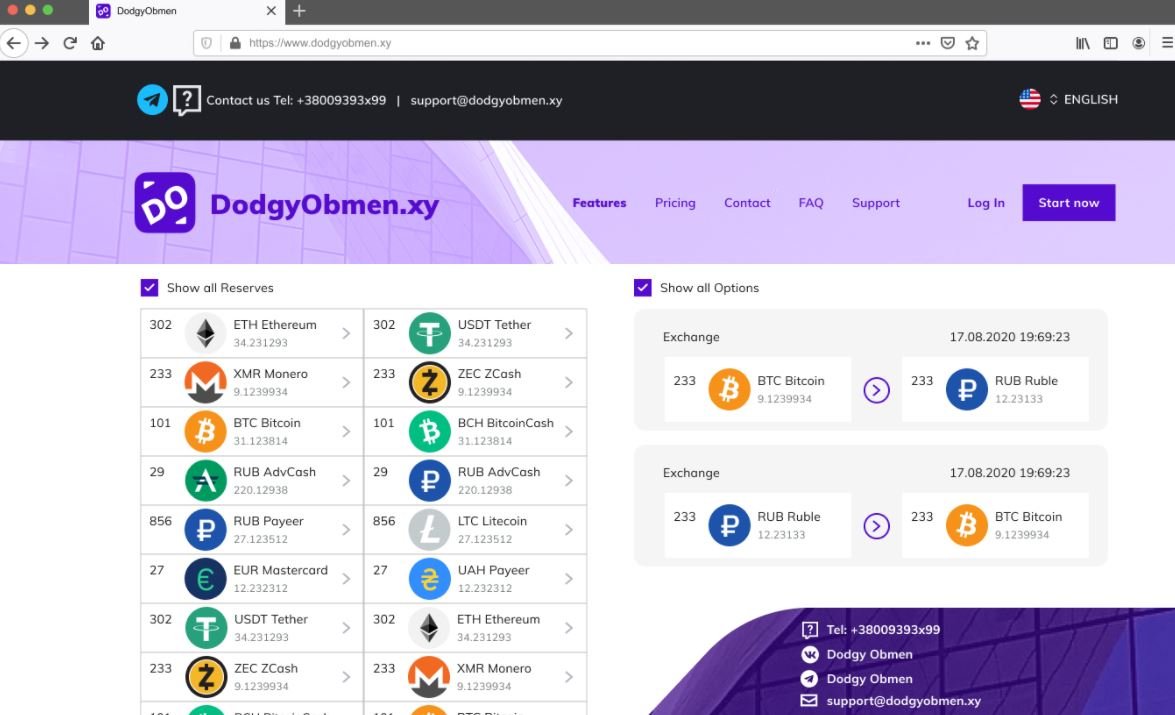
Task: Click the footer Telegram icon beside Dodgy Obmen
Action: coord(809,679)
